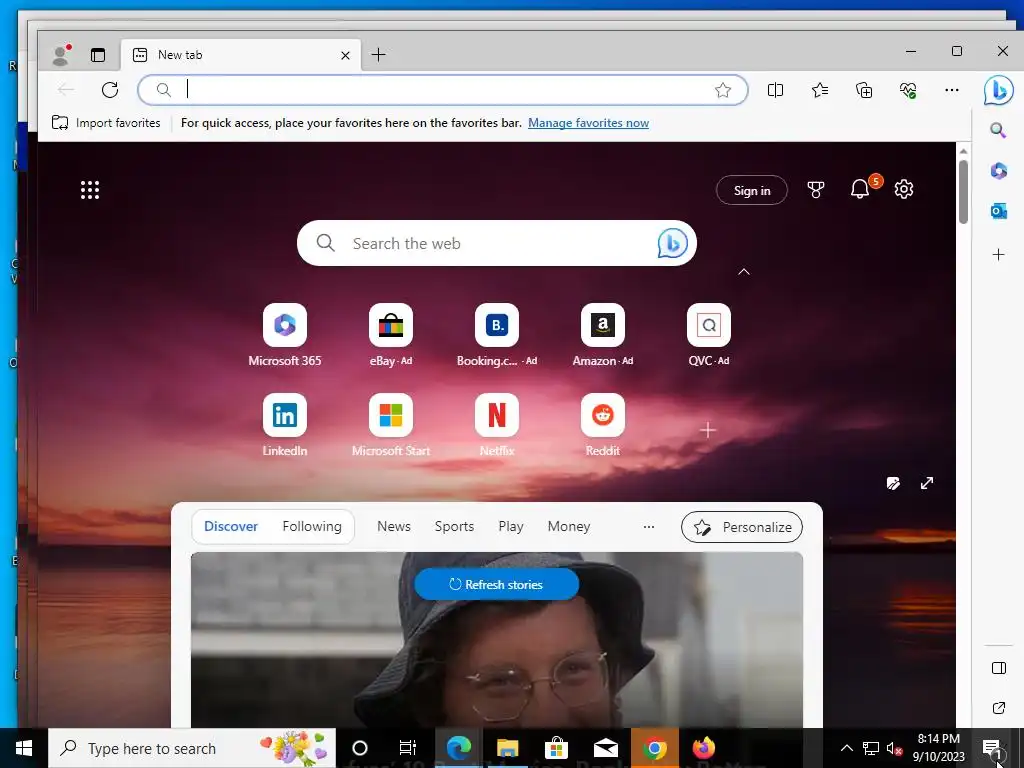Open Amazon quick link
The height and width of the screenshot is (768, 1024).
[x=603, y=335]
